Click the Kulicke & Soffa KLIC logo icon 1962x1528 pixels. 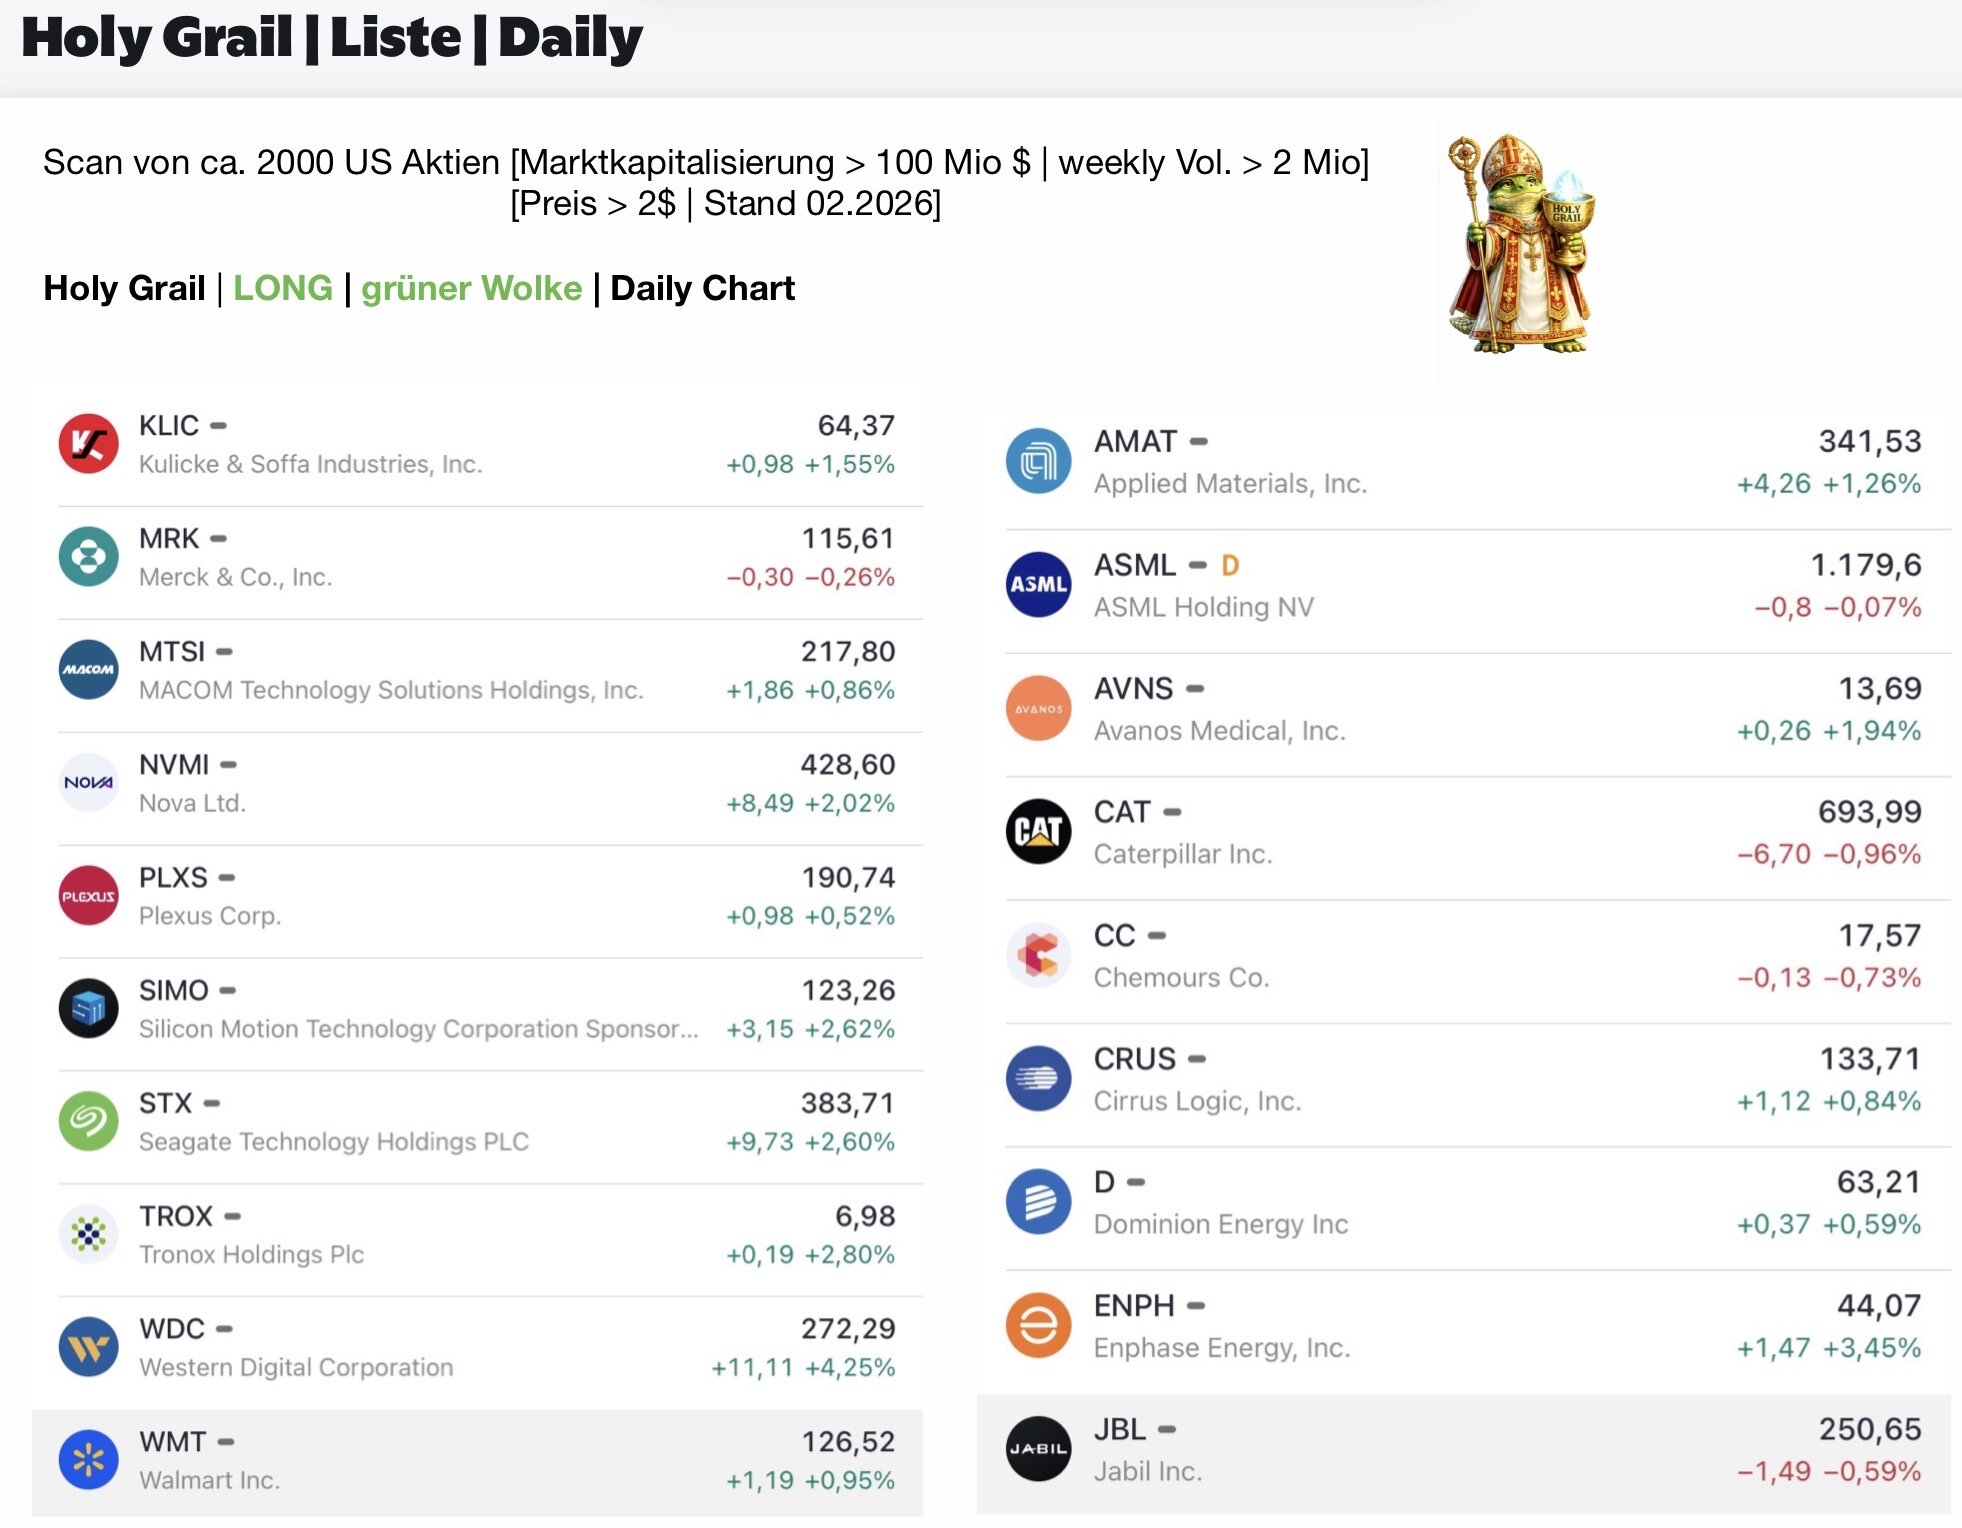pyautogui.click(x=88, y=444)
